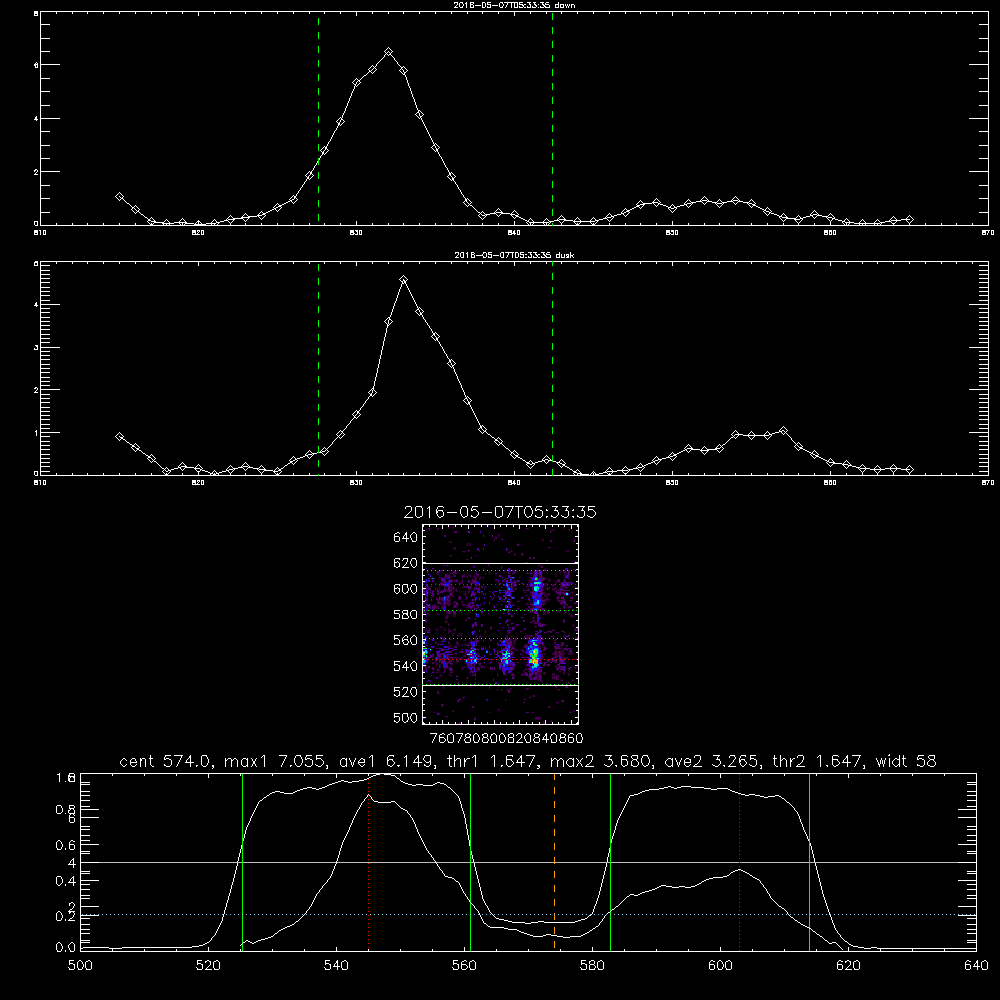Click the dawn plot title text

(514, 5)
